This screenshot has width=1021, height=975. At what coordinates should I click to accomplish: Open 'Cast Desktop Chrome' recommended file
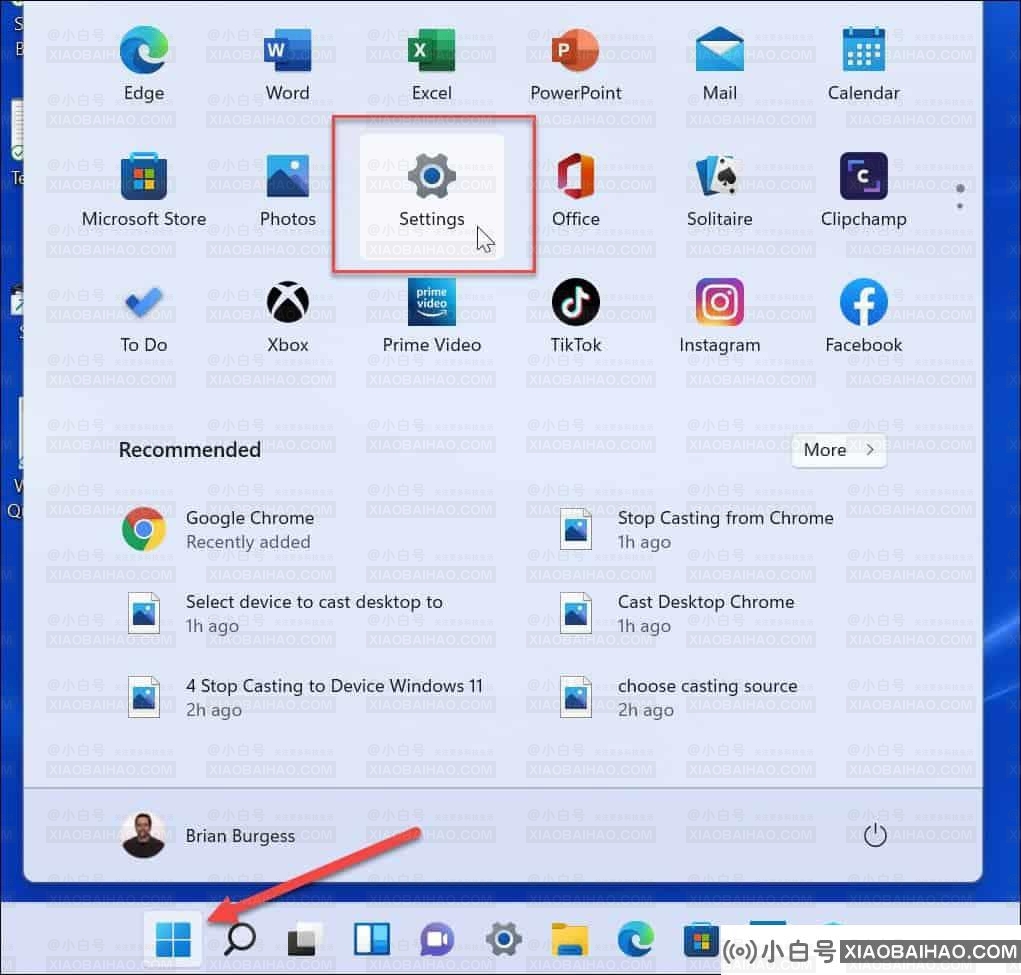pyautogui.click(x=678, y=614)
